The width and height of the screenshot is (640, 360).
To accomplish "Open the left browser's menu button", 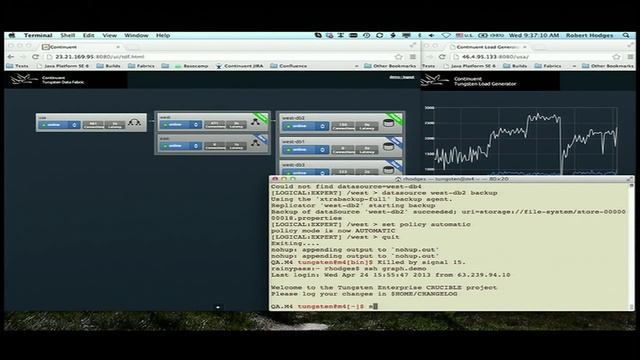I will (x=413, y=57).
